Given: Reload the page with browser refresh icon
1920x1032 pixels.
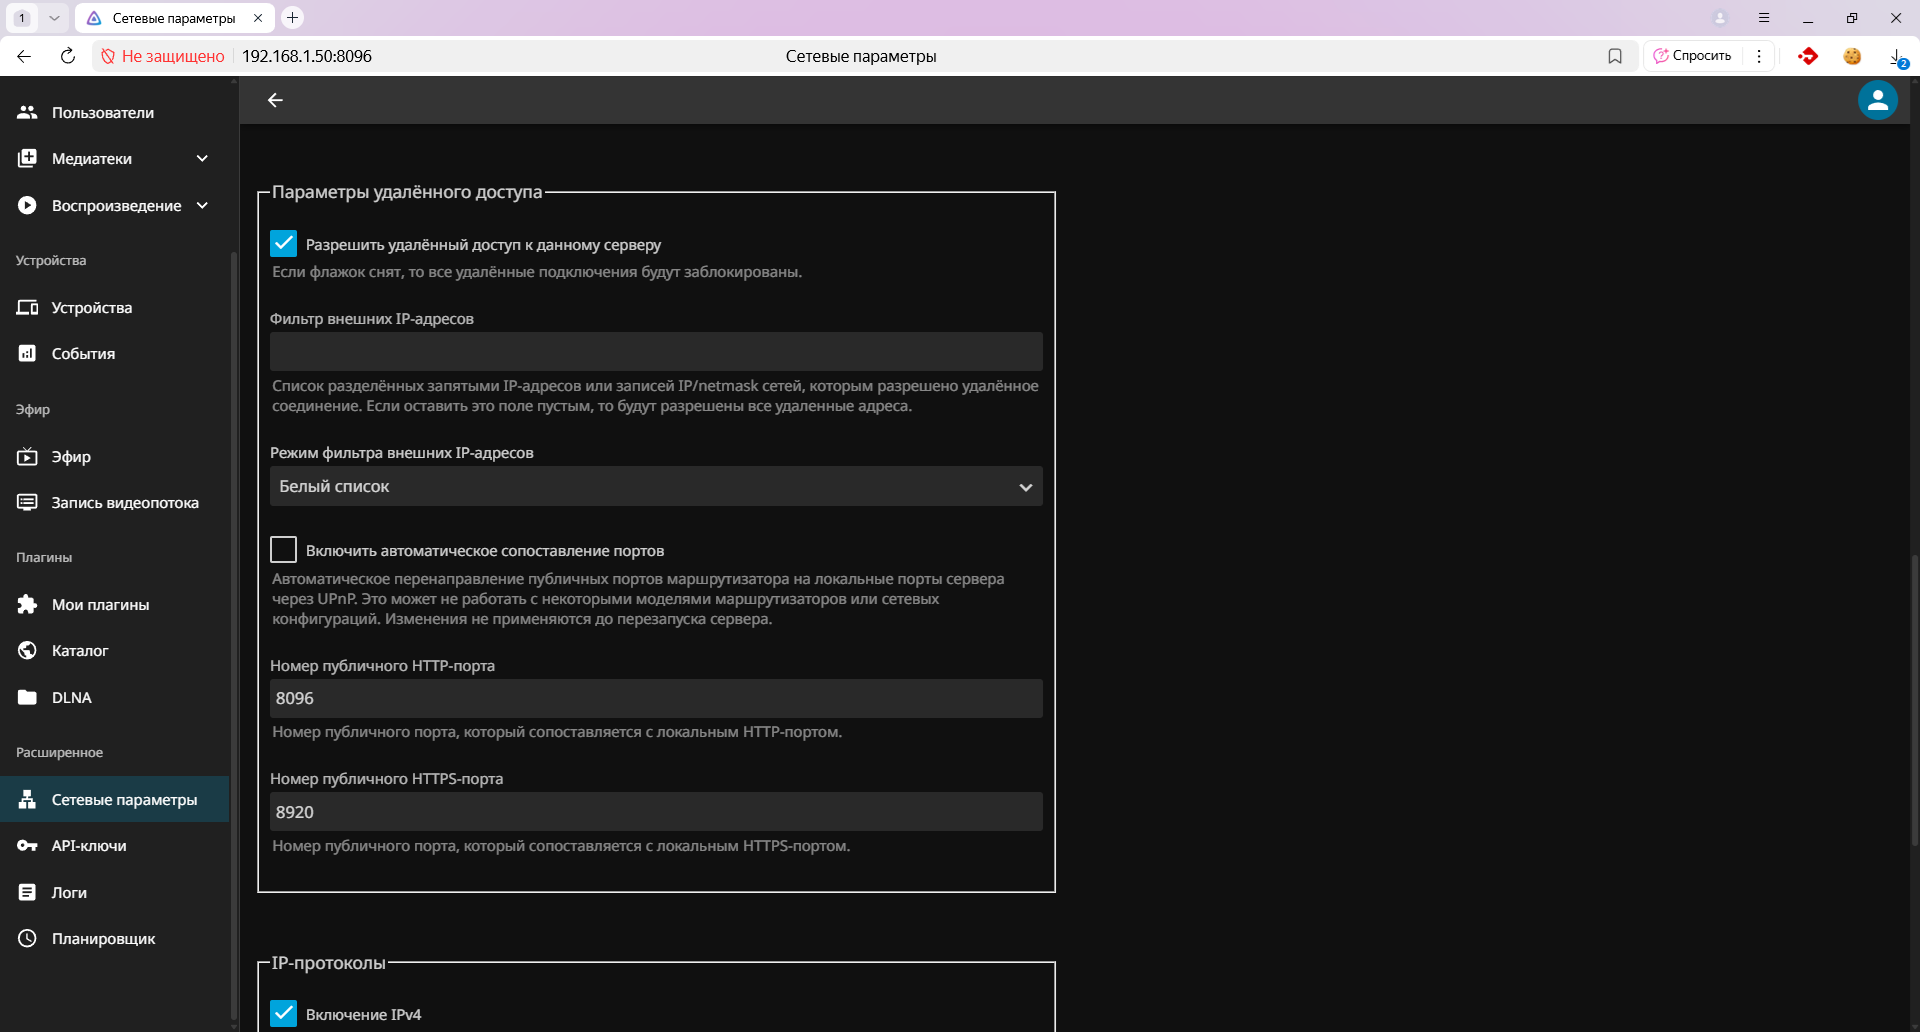Looking at the screenshot, I should [68, 56].
